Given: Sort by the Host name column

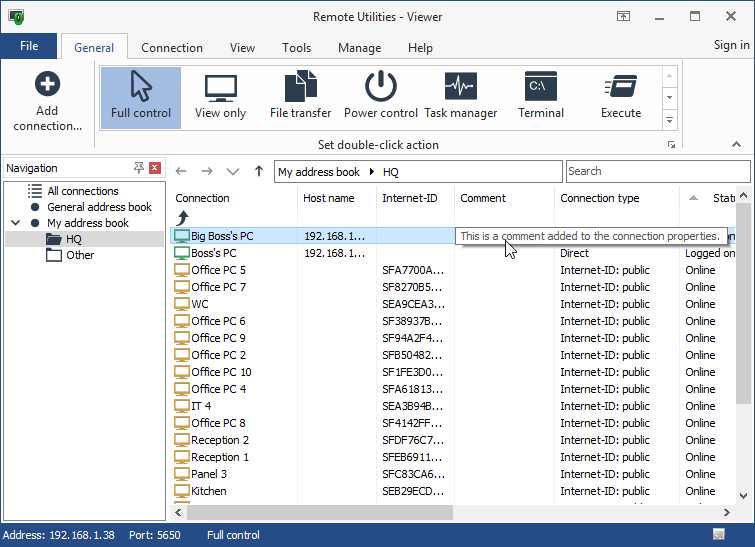Looking at the screenshot, I should (337, 198).
